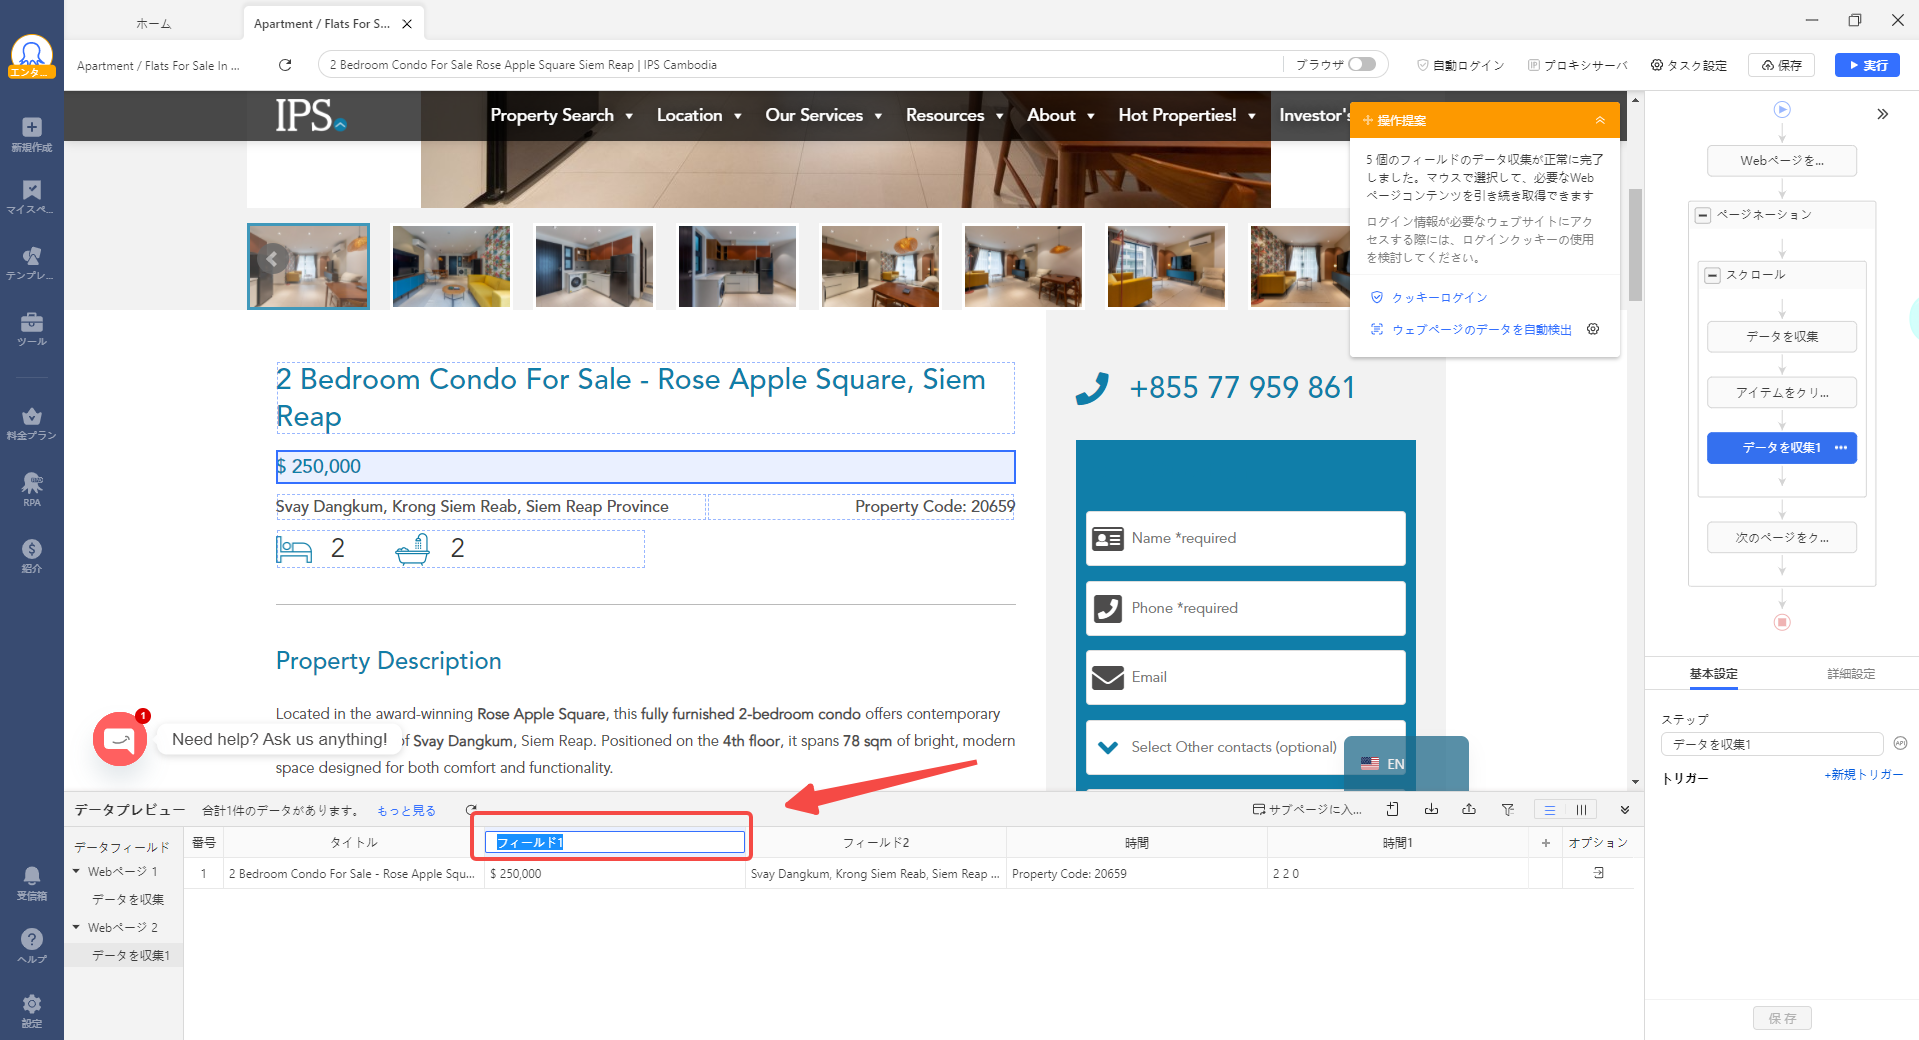Switch to the ホーム tab

click(153, 24)
